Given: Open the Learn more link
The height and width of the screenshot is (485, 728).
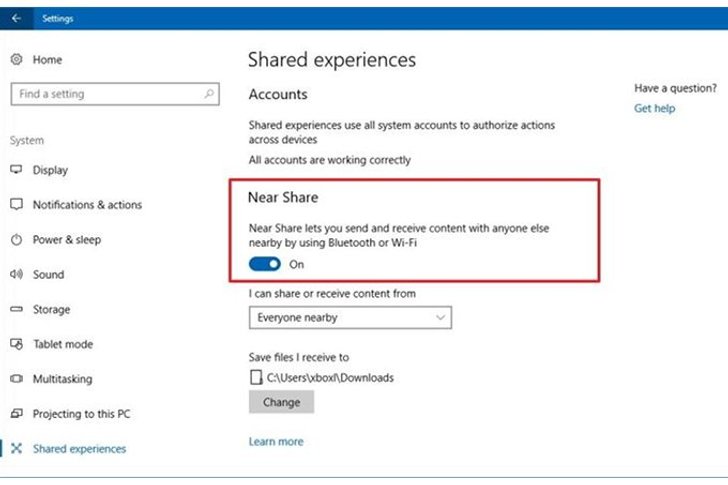Looking at the screenshot, I should coord(276,441).
